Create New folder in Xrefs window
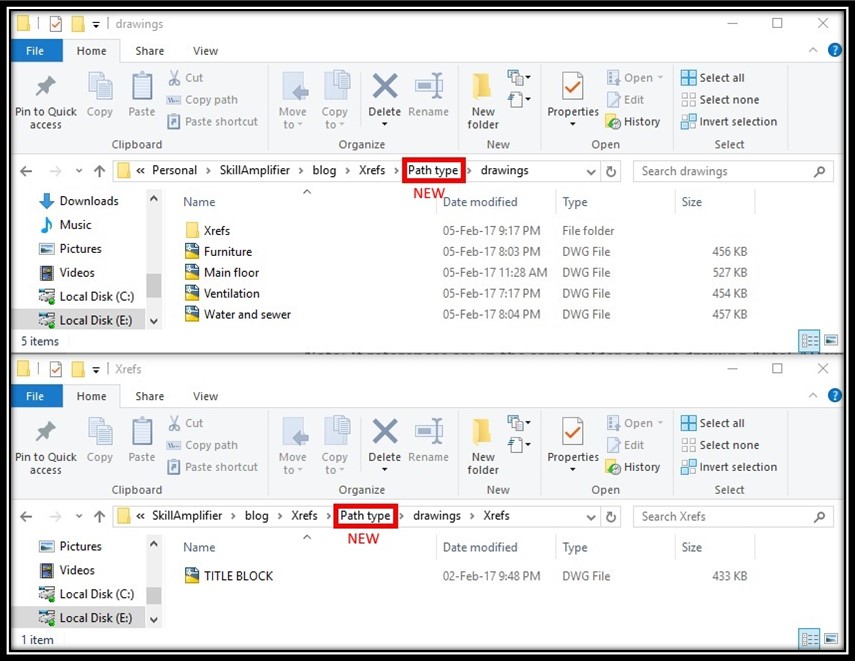 [x=483, y=447]
